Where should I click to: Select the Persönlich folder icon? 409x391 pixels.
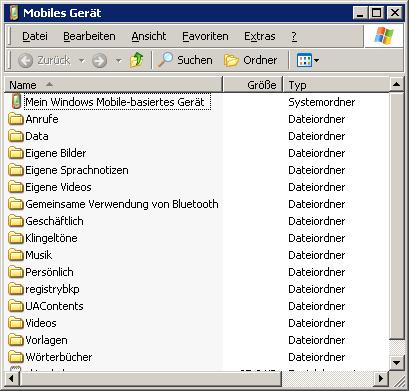click(x=16, y=272)
